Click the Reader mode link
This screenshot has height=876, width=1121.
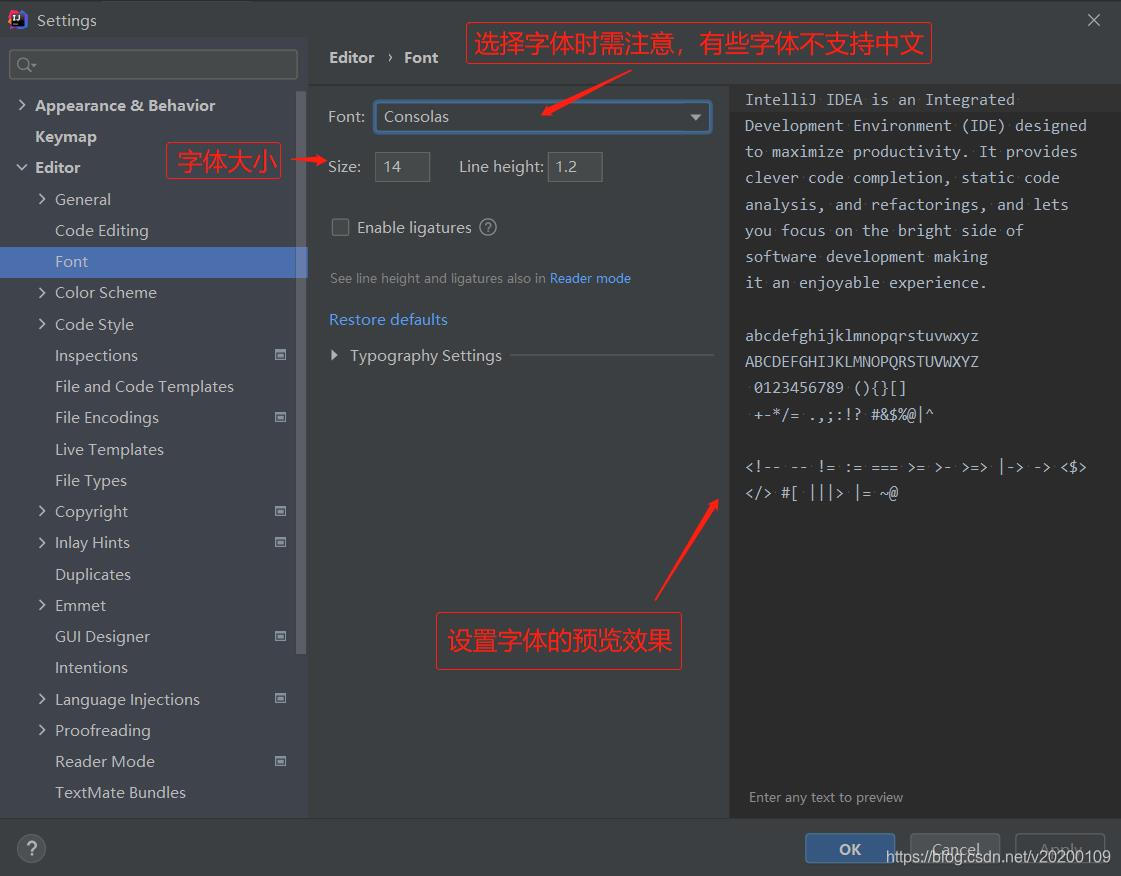coord(590,278)
